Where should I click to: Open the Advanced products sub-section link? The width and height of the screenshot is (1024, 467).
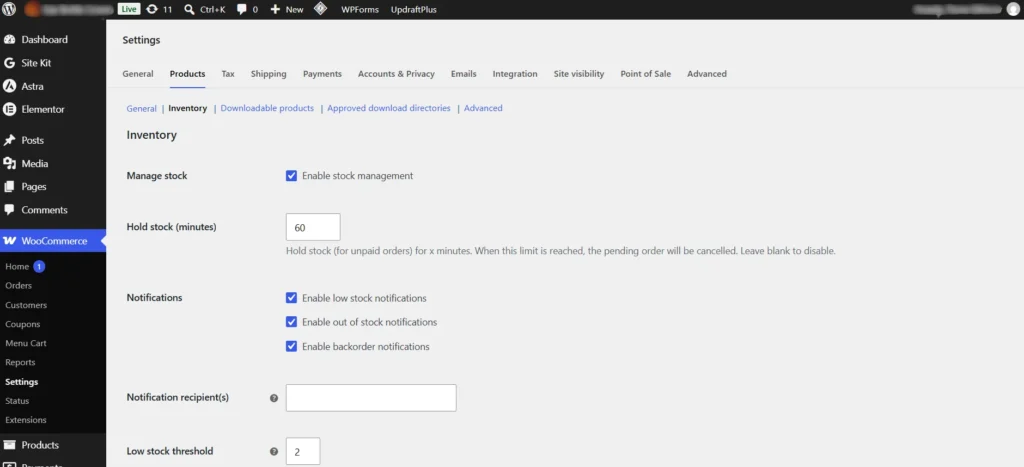click(483, 108)
